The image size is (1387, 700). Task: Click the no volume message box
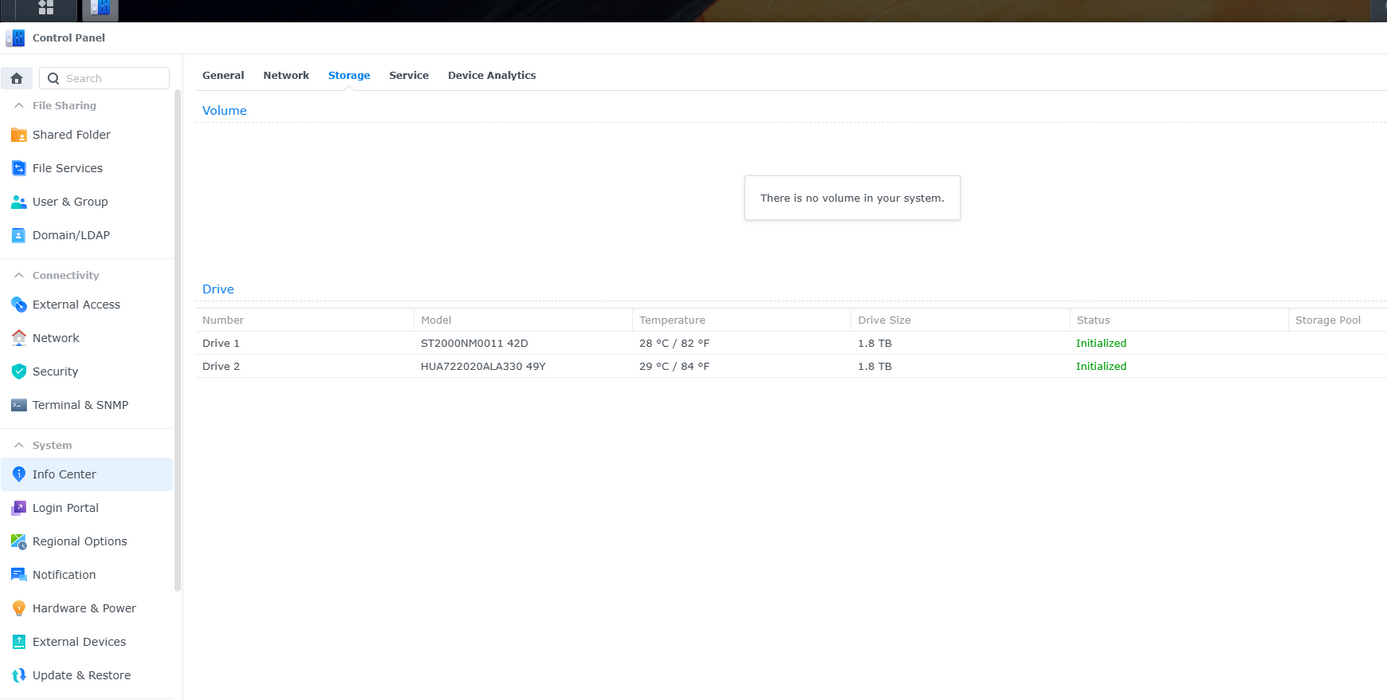coord(852,198)
